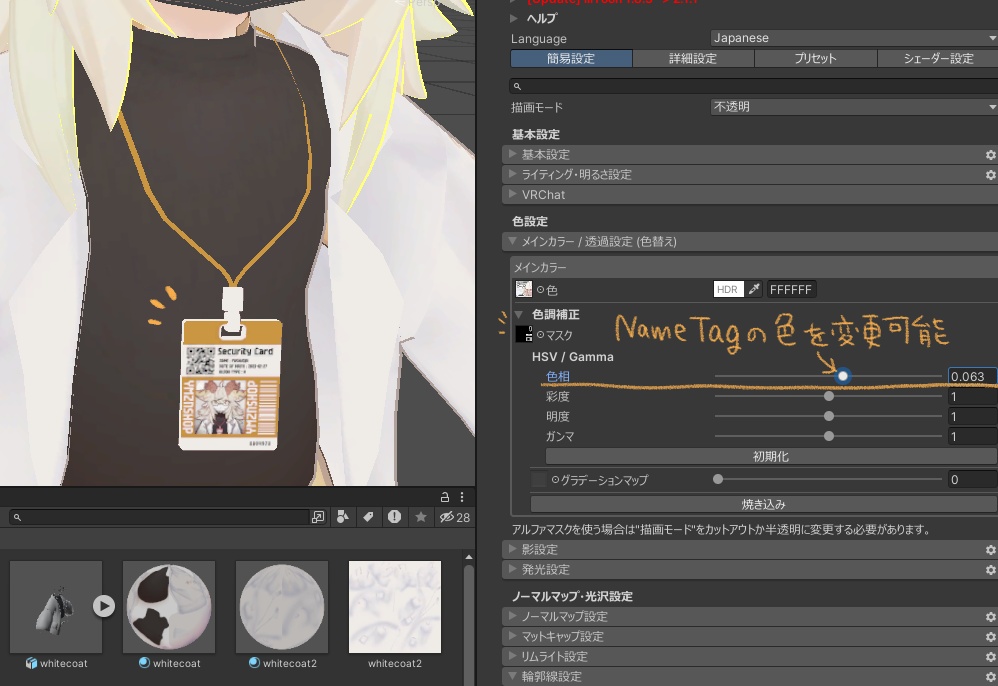Expand the ノーマルマップ設定 foldout
Image resolution: width=998 pixels, height=686 pixels.
[x=512, y=616]
